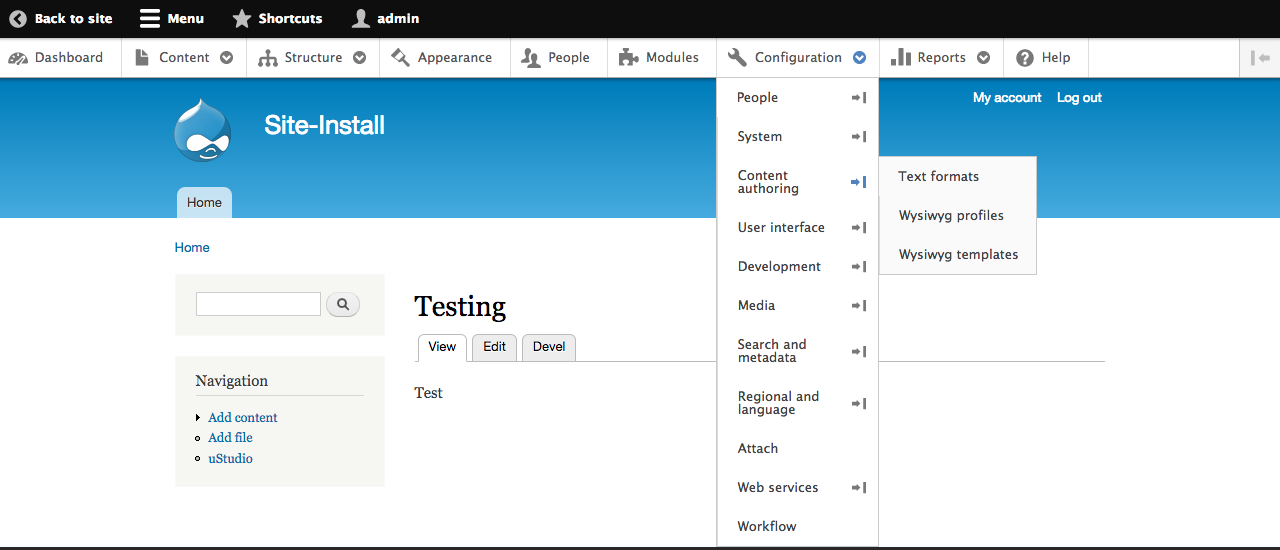Click the Home breadcrumb link

click(x=192, y=248)
